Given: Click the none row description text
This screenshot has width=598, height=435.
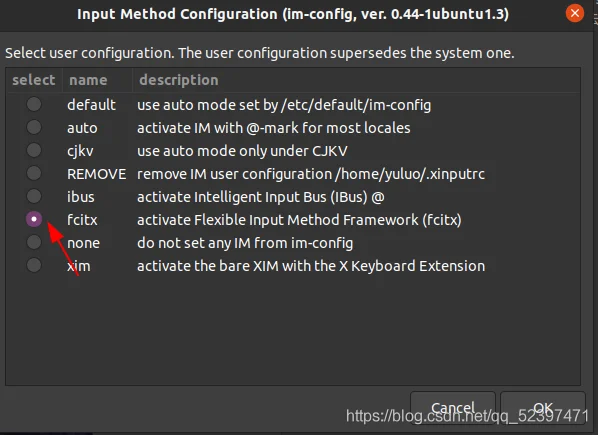Looking at the screenshot, I should pyautogui.click(x=245, y=243).
